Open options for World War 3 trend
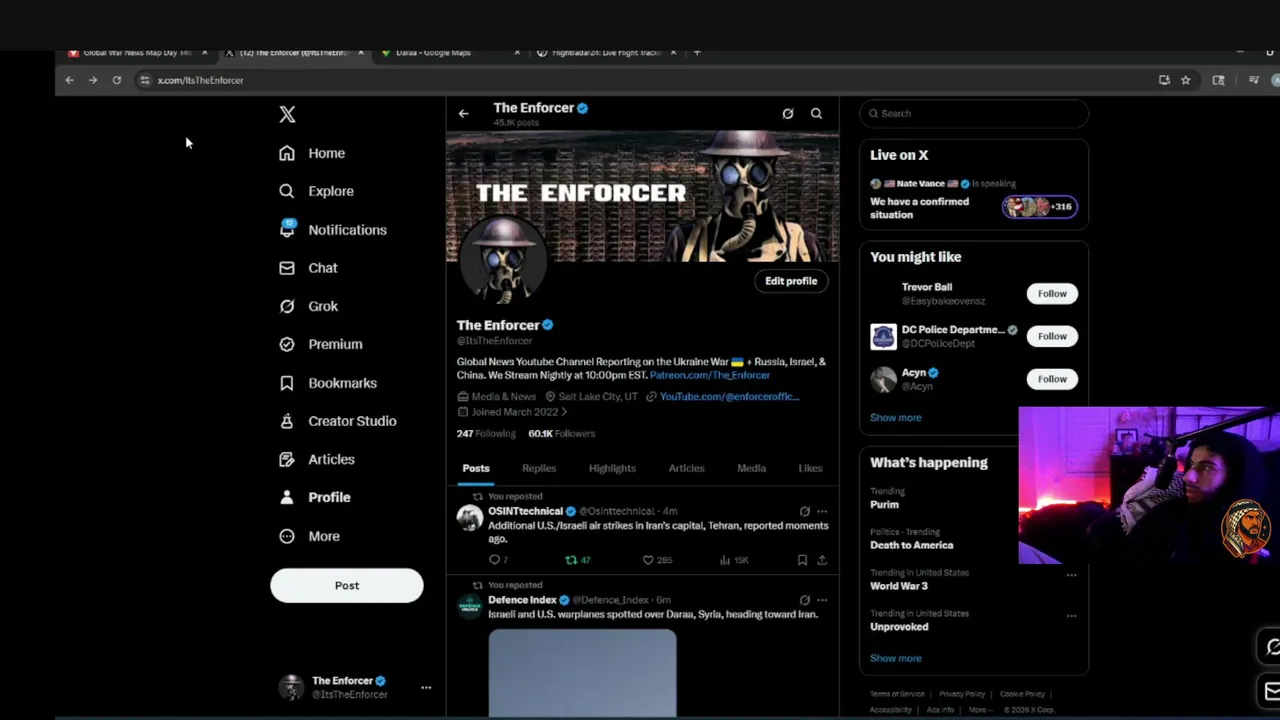The width and height of the screenshot is (1280, 720). [1071, 575]
